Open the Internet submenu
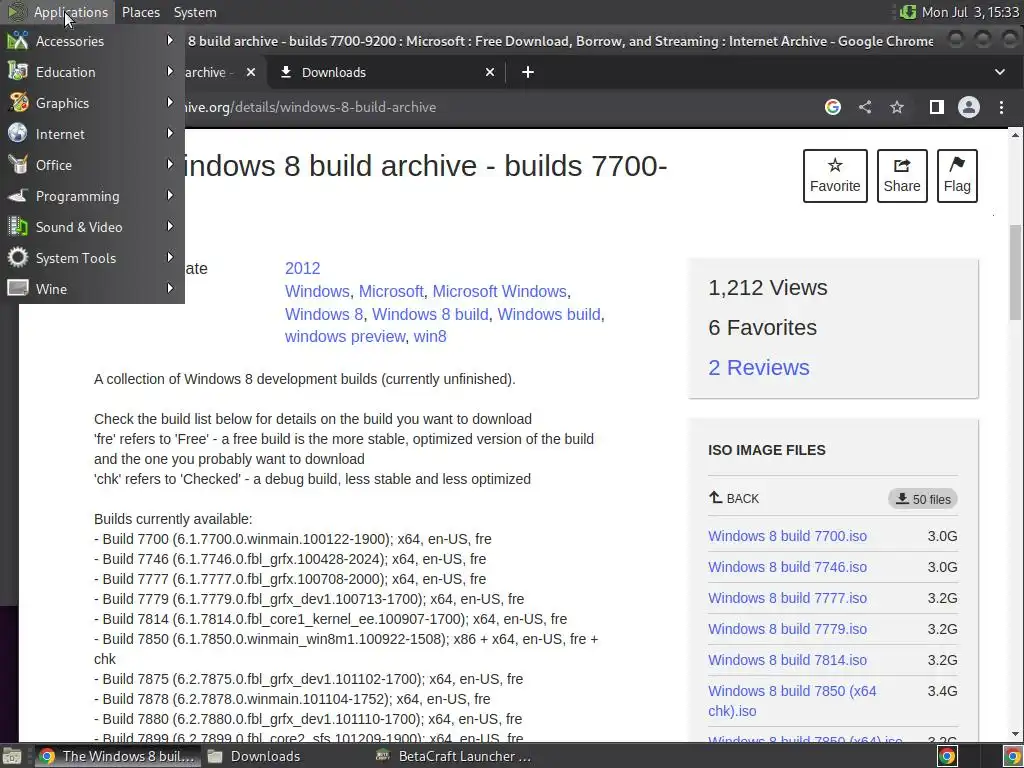The width and height of the screenshot is (1024, 768). 92,134
